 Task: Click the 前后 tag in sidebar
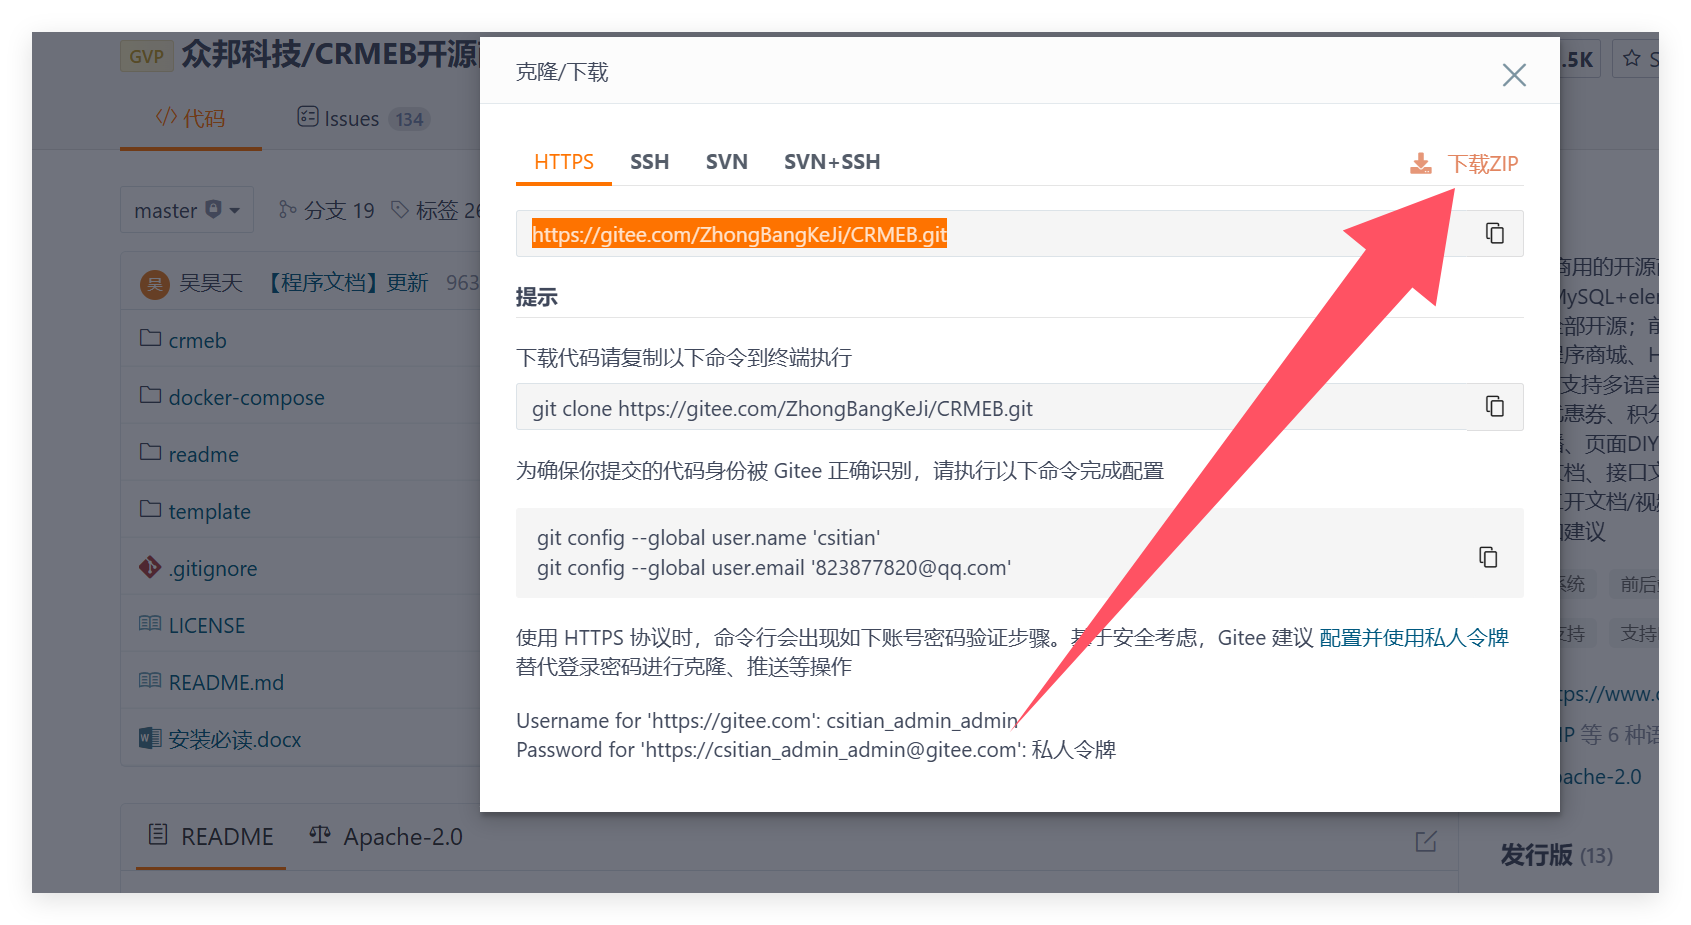click(1635, 584)
